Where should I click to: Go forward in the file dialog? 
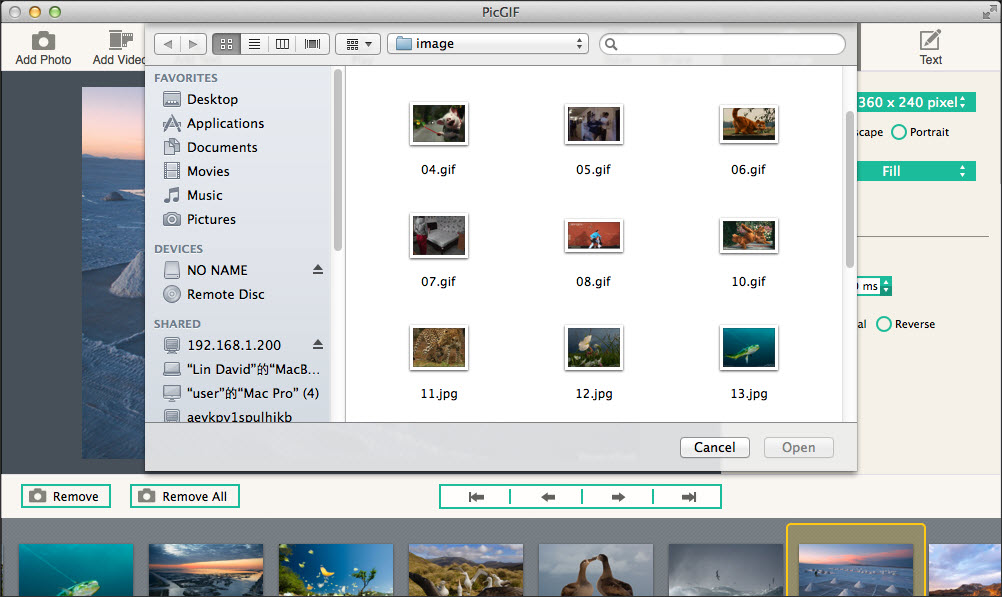point(194,43)
